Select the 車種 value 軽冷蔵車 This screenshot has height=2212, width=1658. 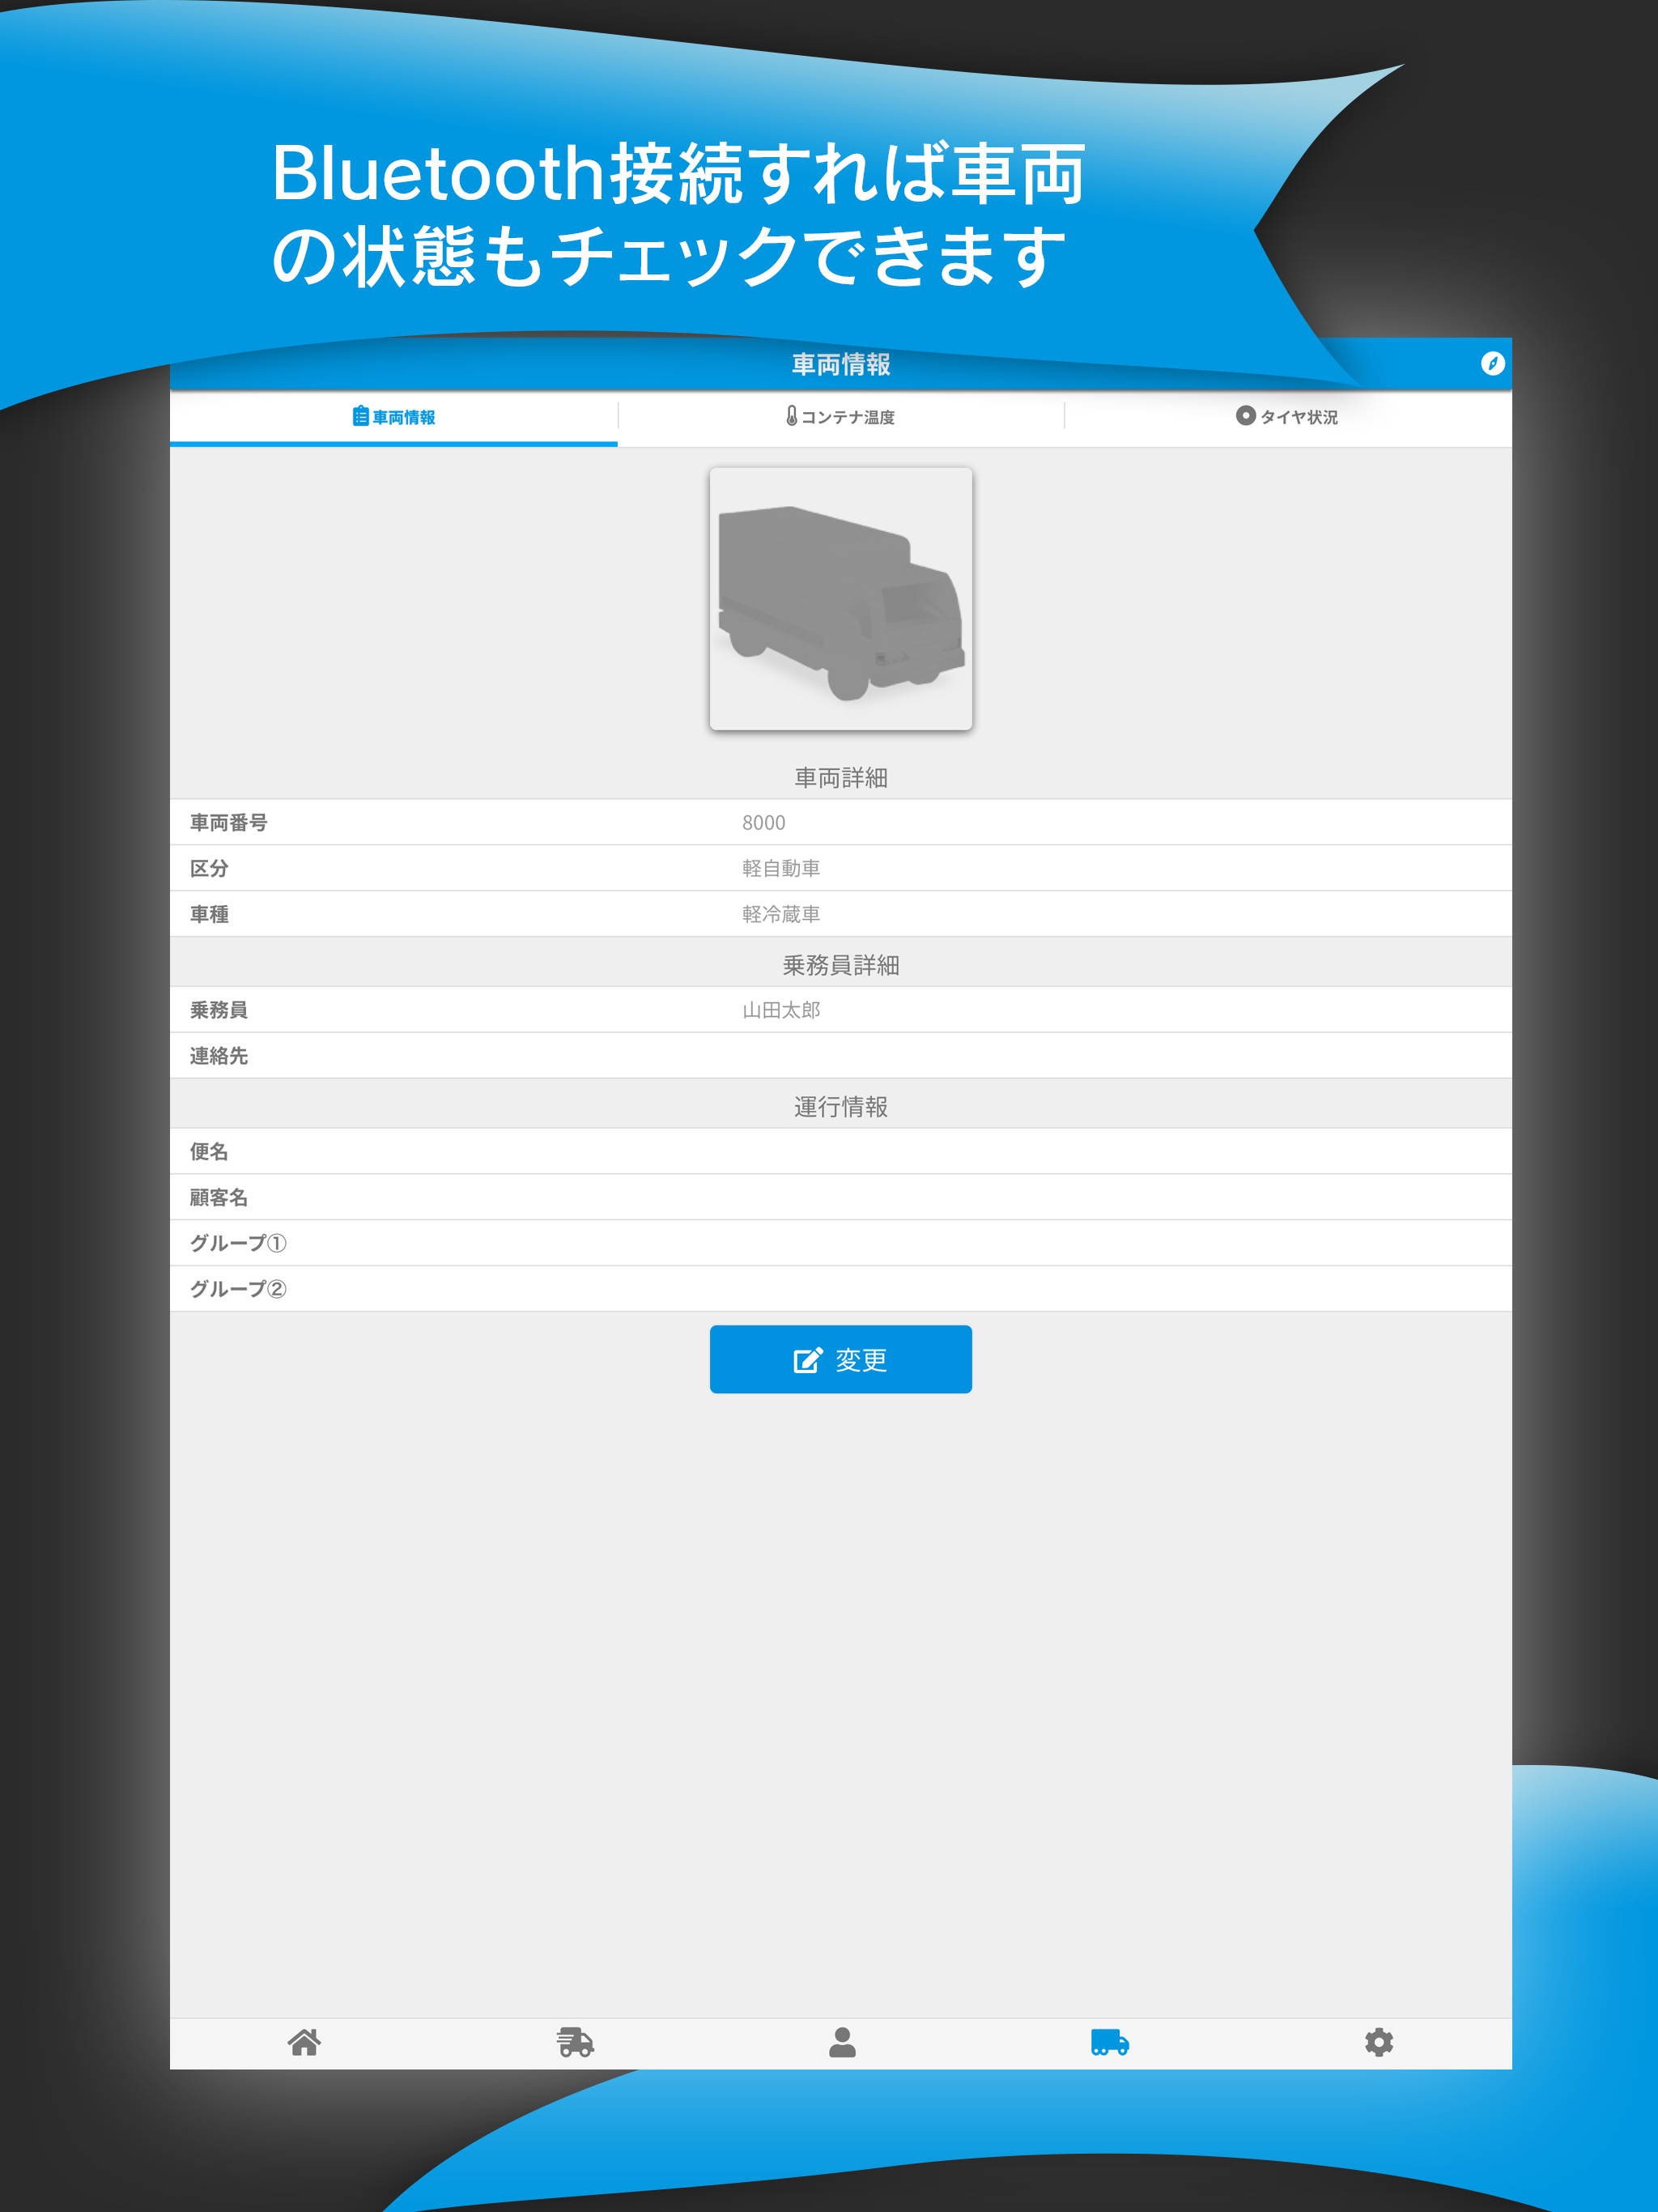tap(781, 915)
